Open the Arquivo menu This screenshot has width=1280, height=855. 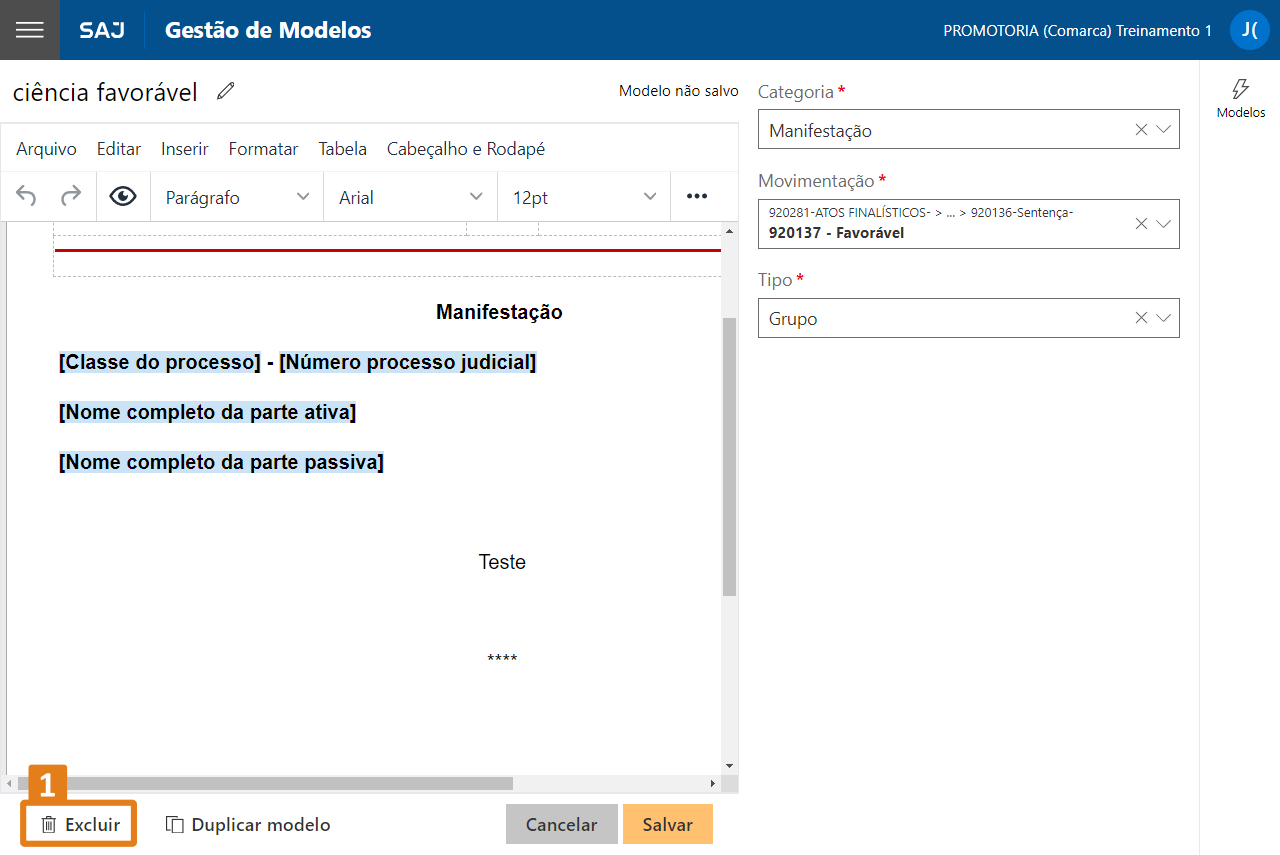pos(46,149)
